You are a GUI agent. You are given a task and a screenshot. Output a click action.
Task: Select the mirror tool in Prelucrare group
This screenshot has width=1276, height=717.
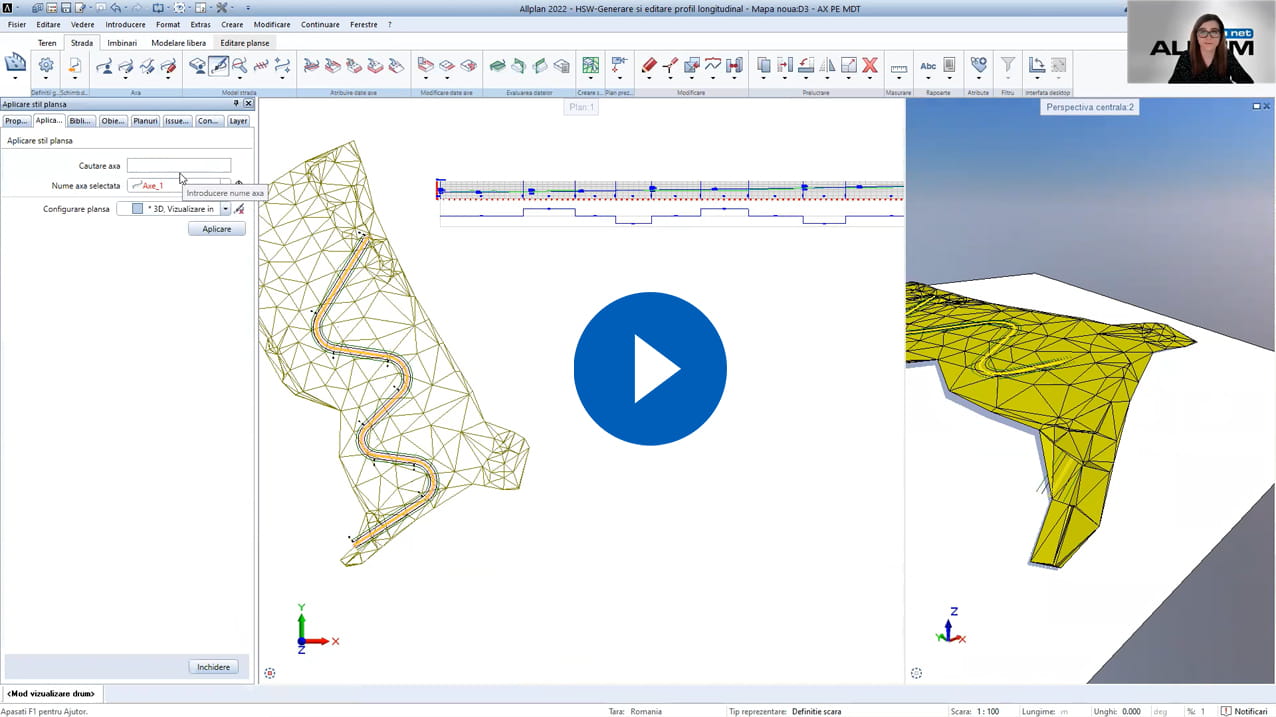827,66
